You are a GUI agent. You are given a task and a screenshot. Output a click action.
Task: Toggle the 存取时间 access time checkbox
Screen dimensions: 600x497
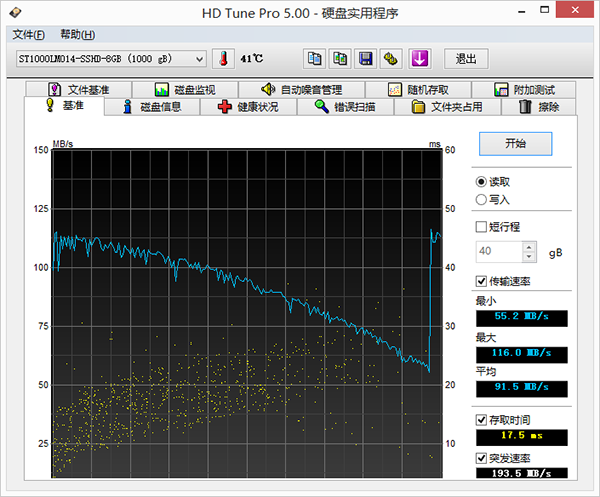coord(481,420)
